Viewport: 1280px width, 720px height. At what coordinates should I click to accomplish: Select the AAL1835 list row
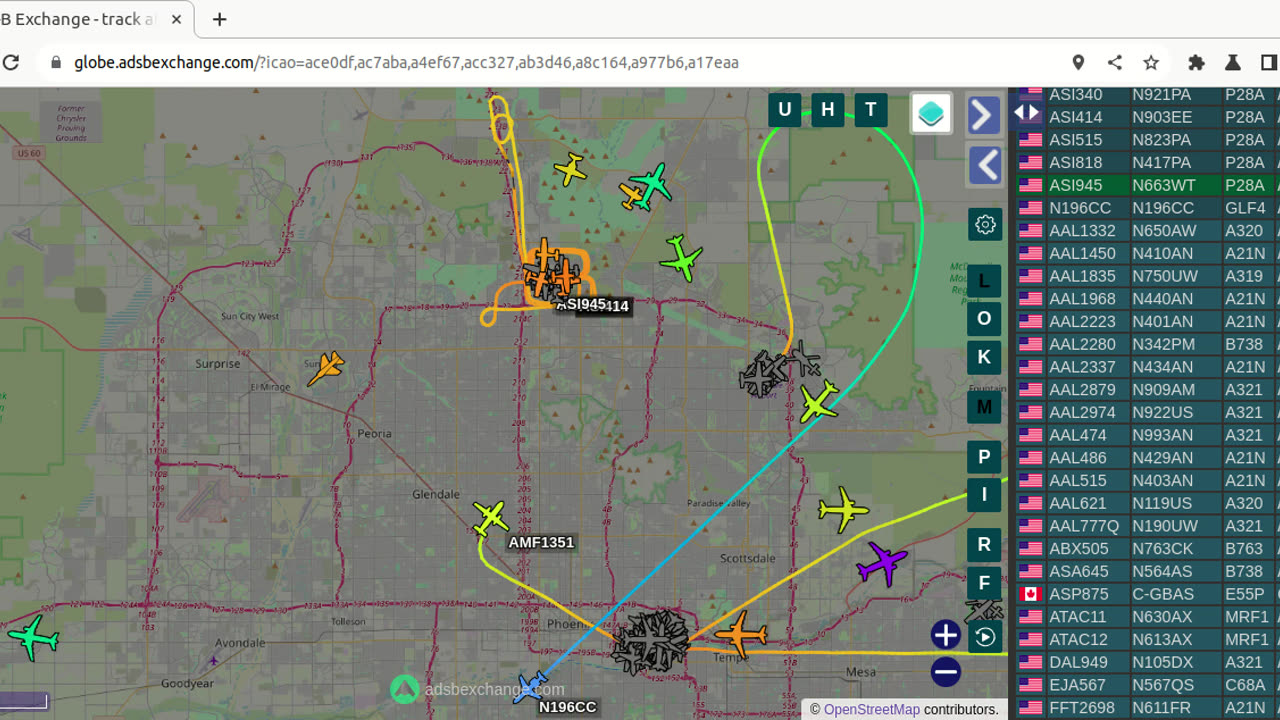1147,276
